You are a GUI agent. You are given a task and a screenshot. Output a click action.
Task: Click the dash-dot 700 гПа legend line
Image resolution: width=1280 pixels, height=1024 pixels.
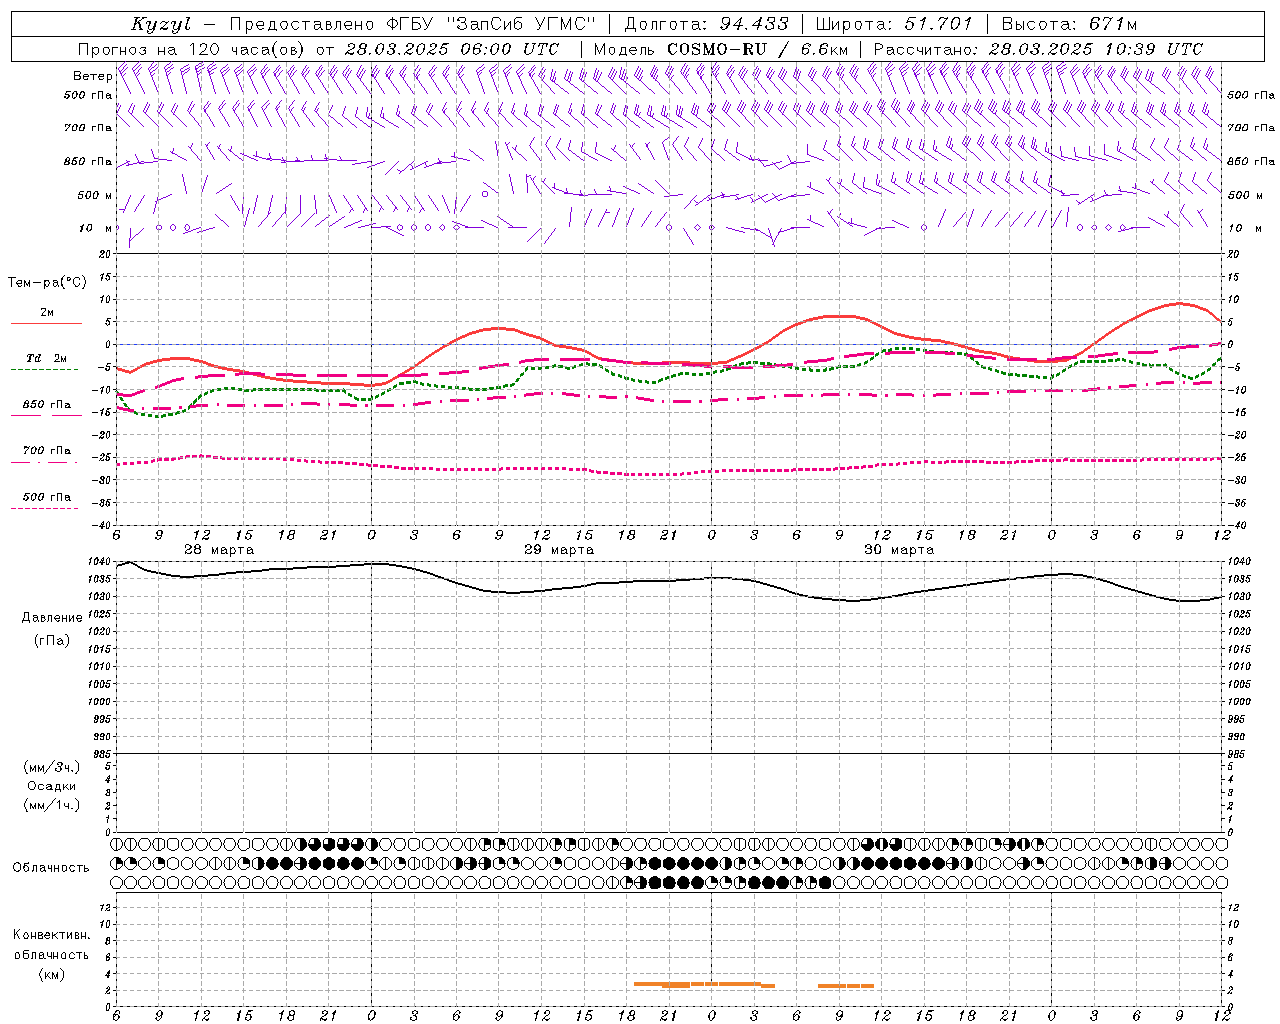point(45,462)
